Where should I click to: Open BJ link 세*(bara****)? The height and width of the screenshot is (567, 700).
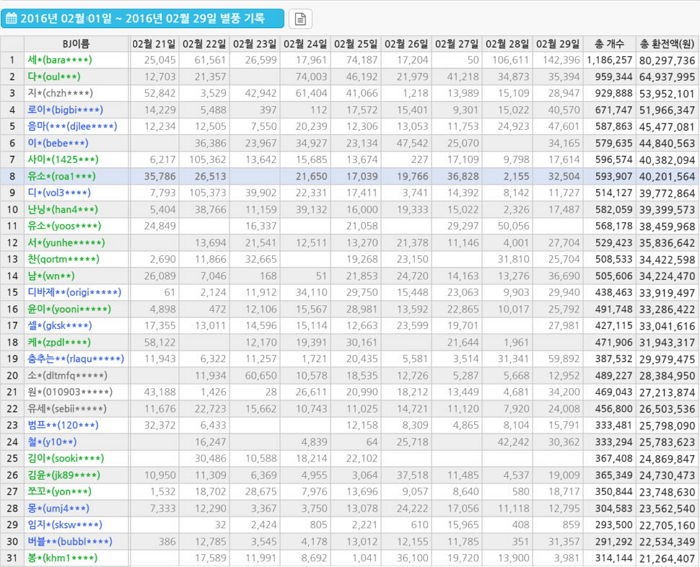pos(62,60)
